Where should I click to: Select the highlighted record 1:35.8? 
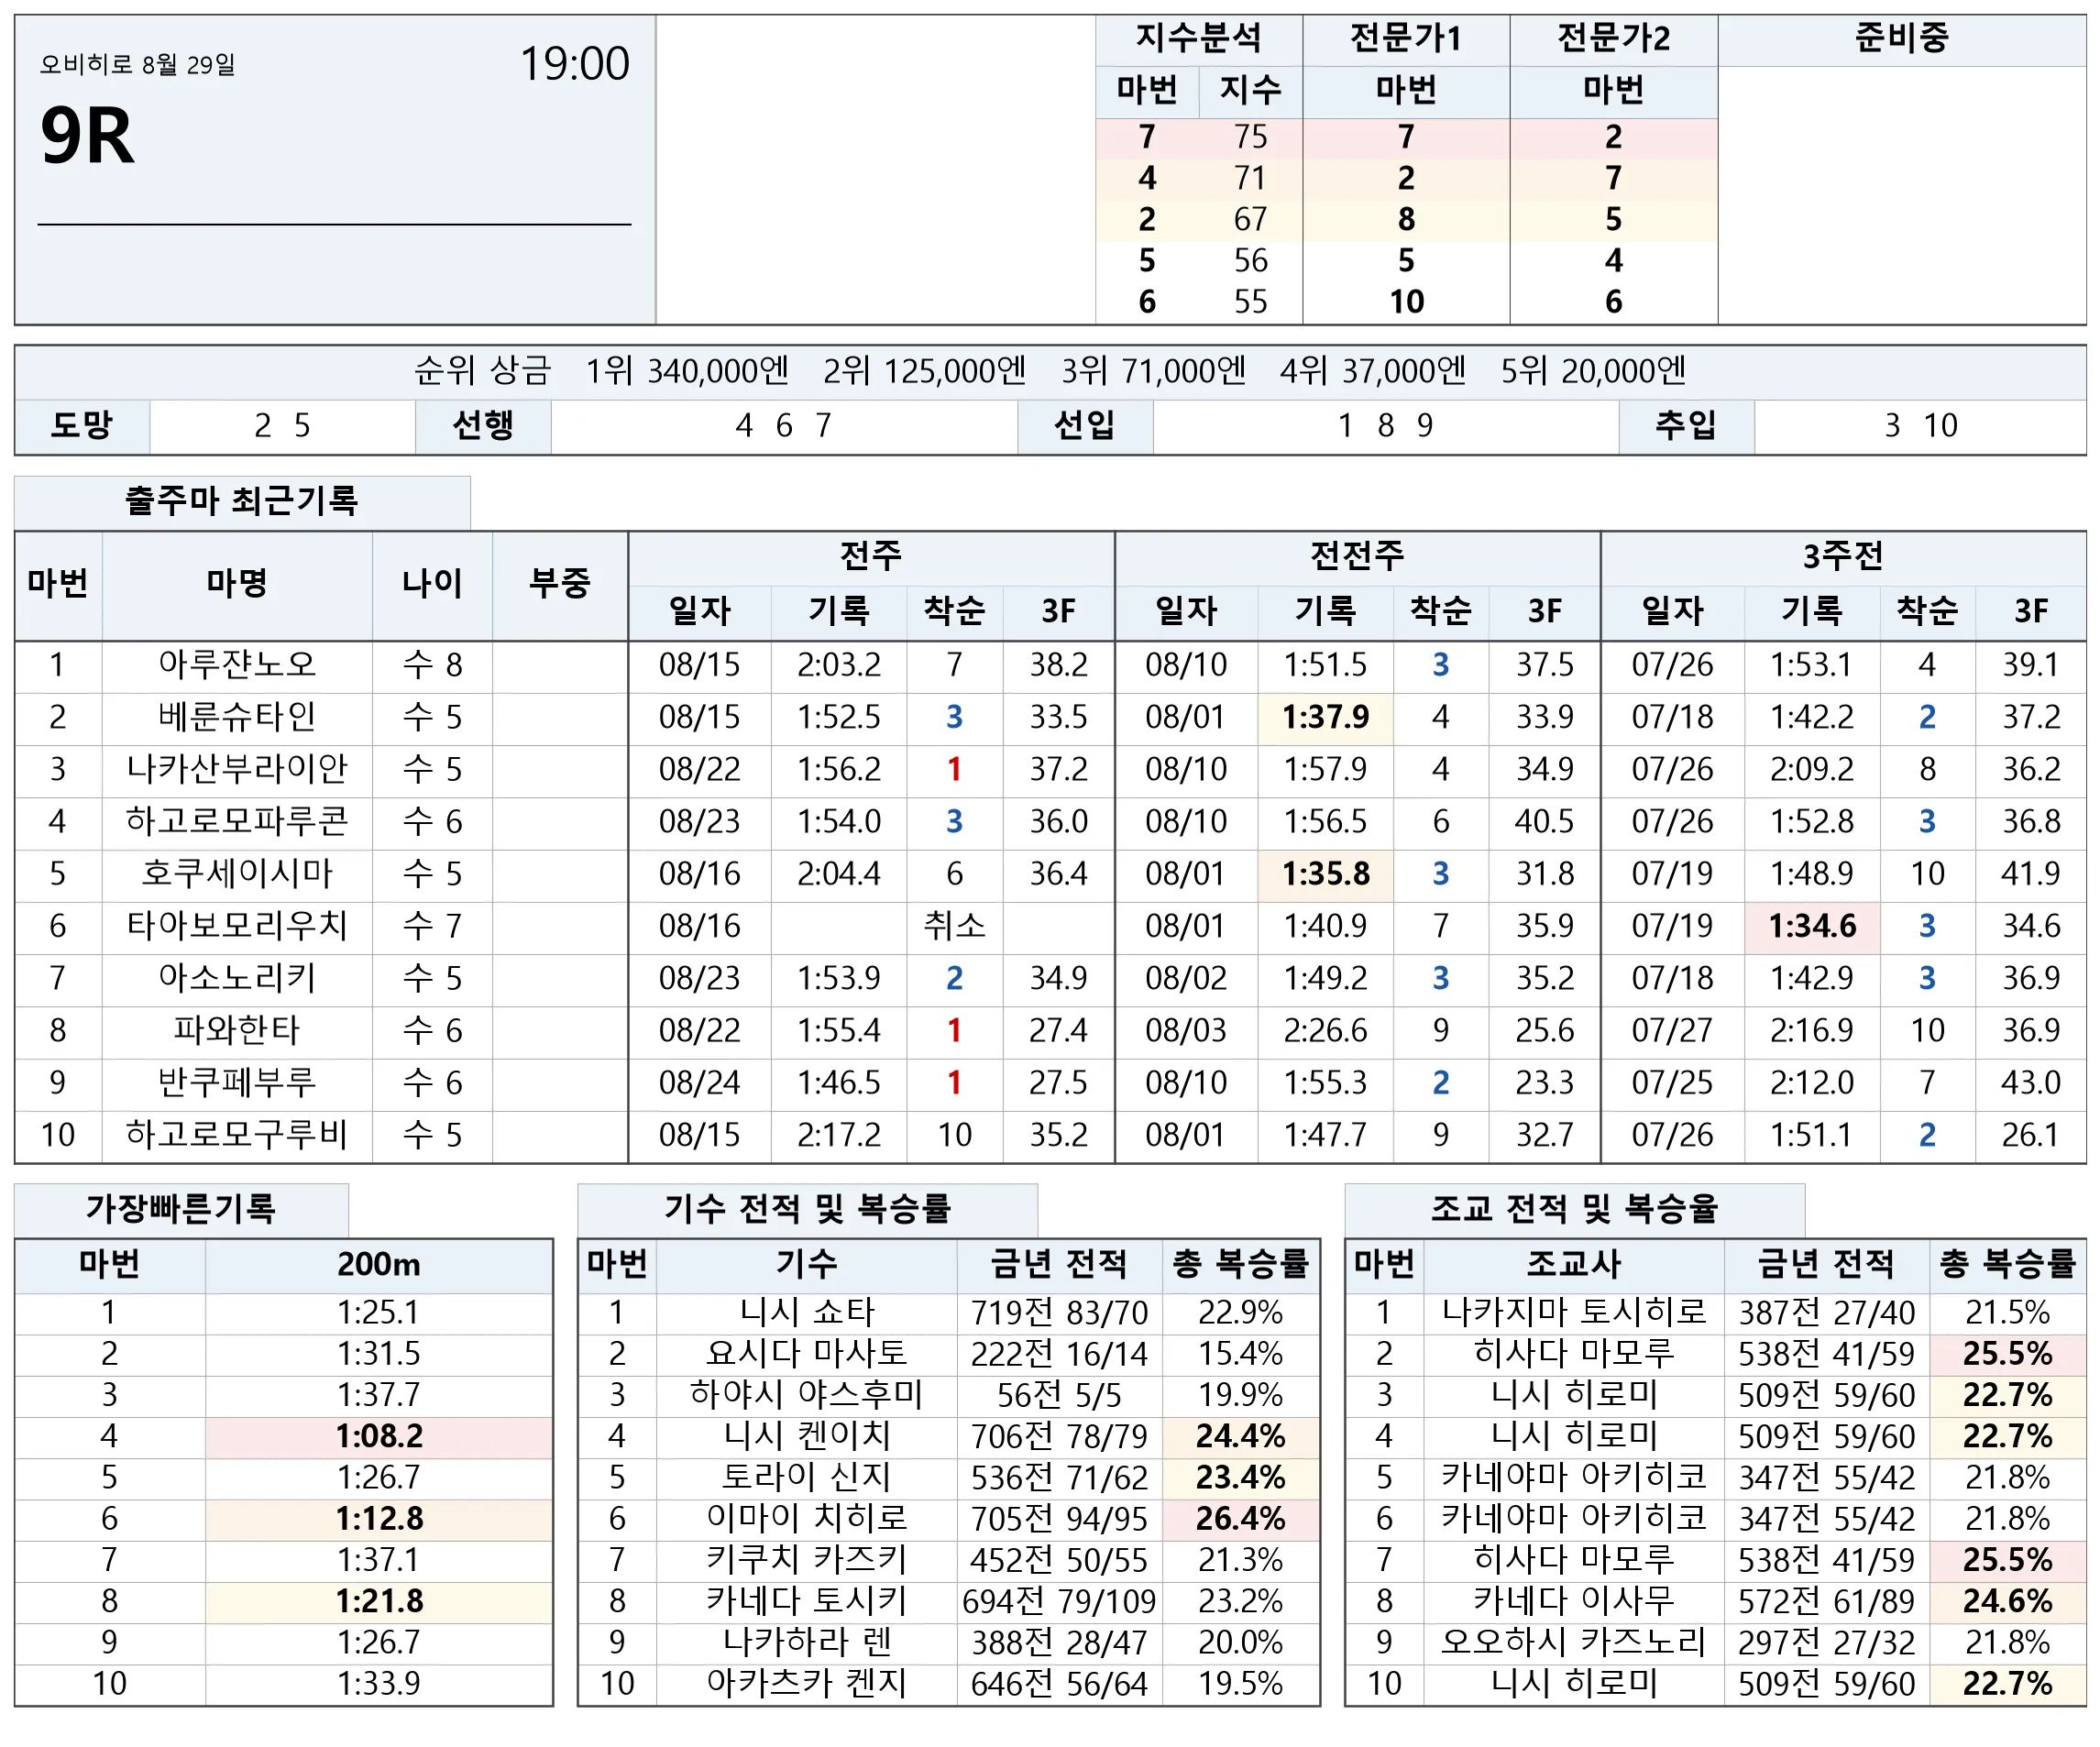pyautogui.click(x=1325, y=874)
